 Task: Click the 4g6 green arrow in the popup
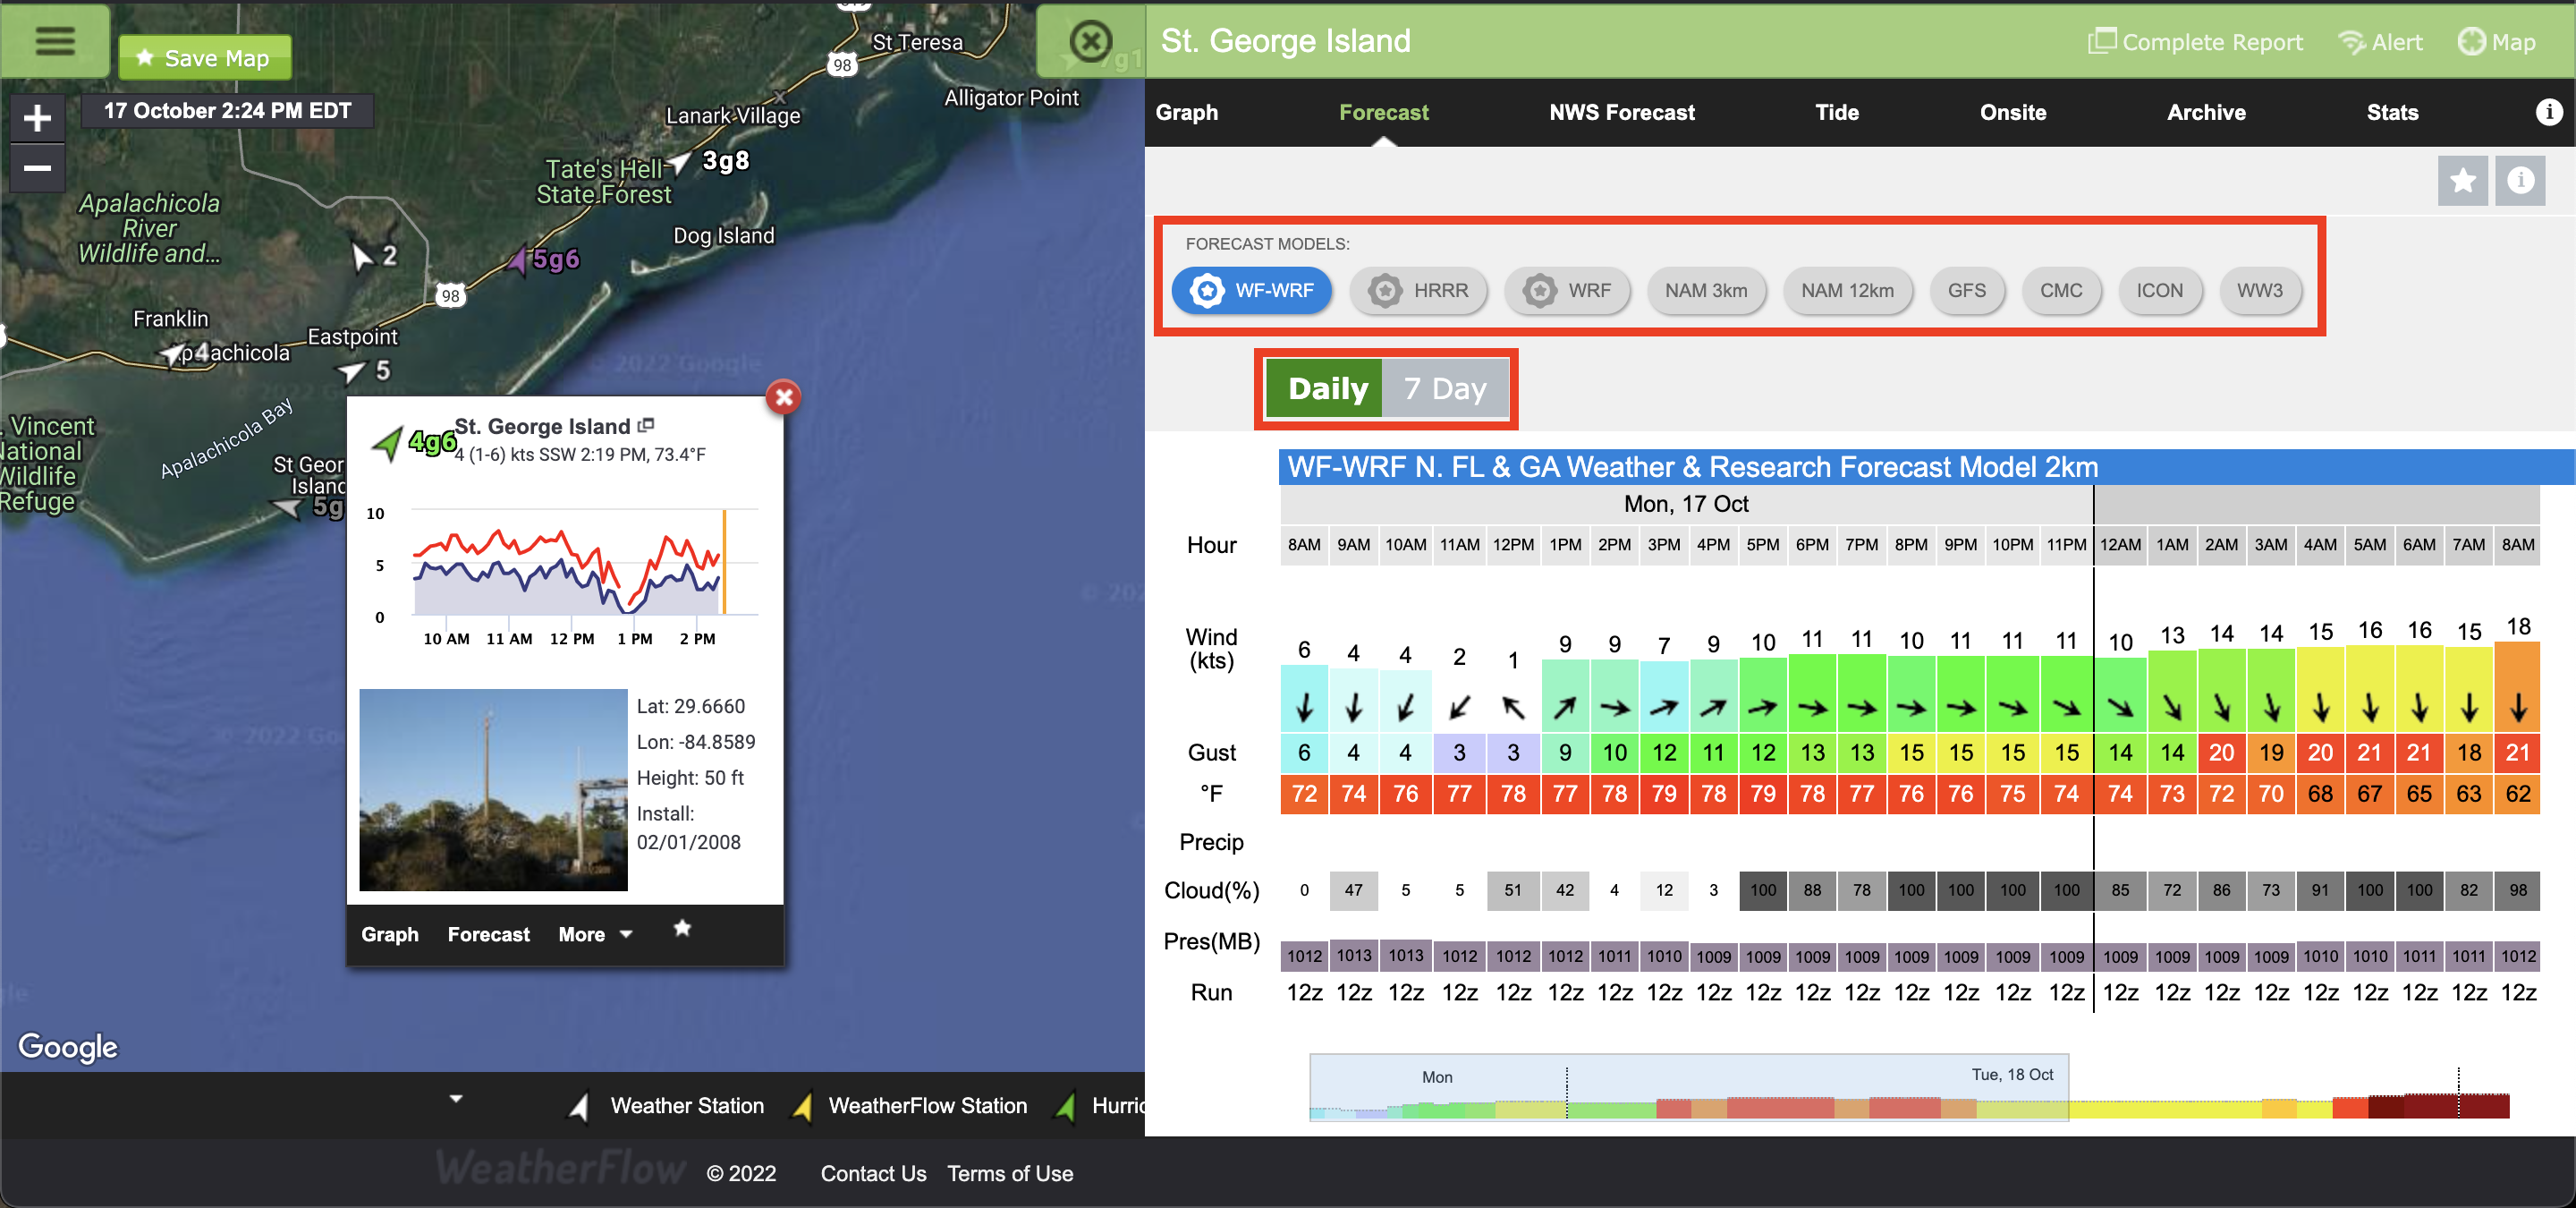[388, 442]
